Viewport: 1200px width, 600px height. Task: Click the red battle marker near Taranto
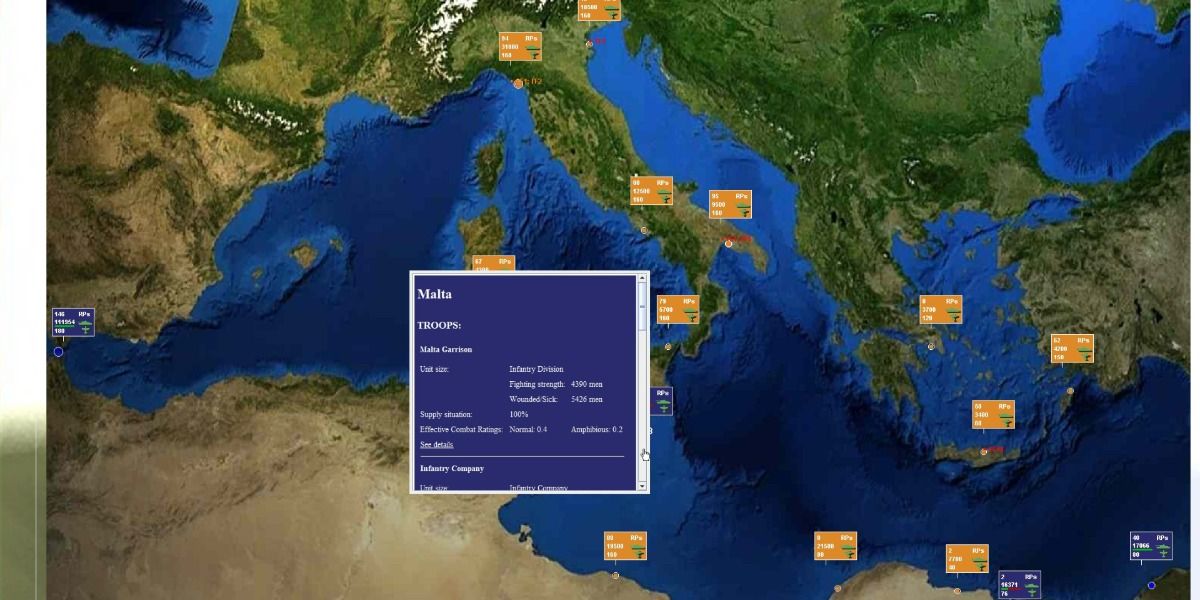coord(735,240)
